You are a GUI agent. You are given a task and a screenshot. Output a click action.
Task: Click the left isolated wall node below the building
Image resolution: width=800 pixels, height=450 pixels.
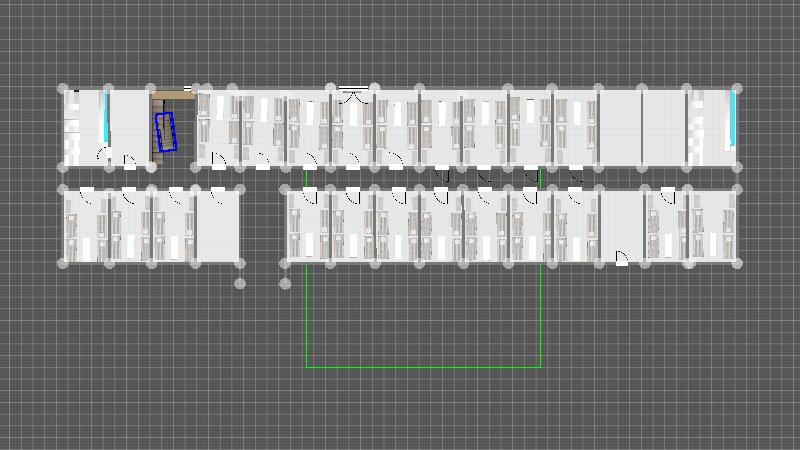tap(241, 284)
